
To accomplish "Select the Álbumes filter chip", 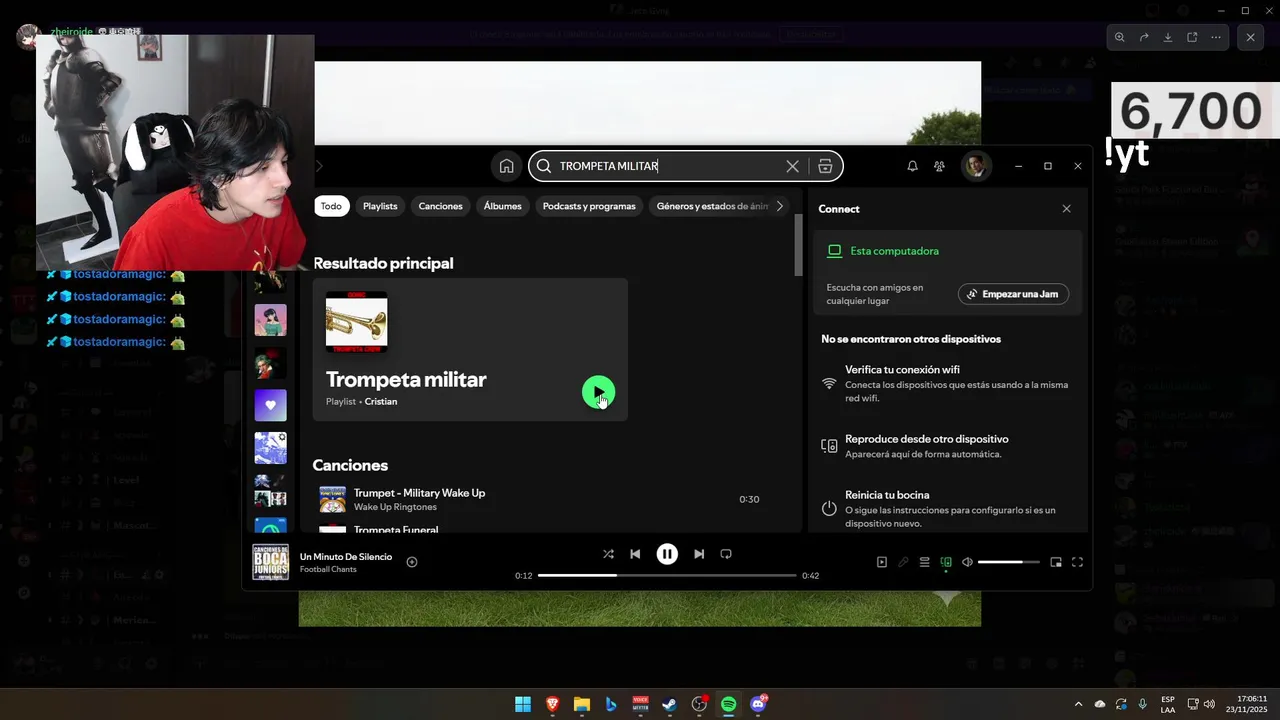I will tap(503, 206).
